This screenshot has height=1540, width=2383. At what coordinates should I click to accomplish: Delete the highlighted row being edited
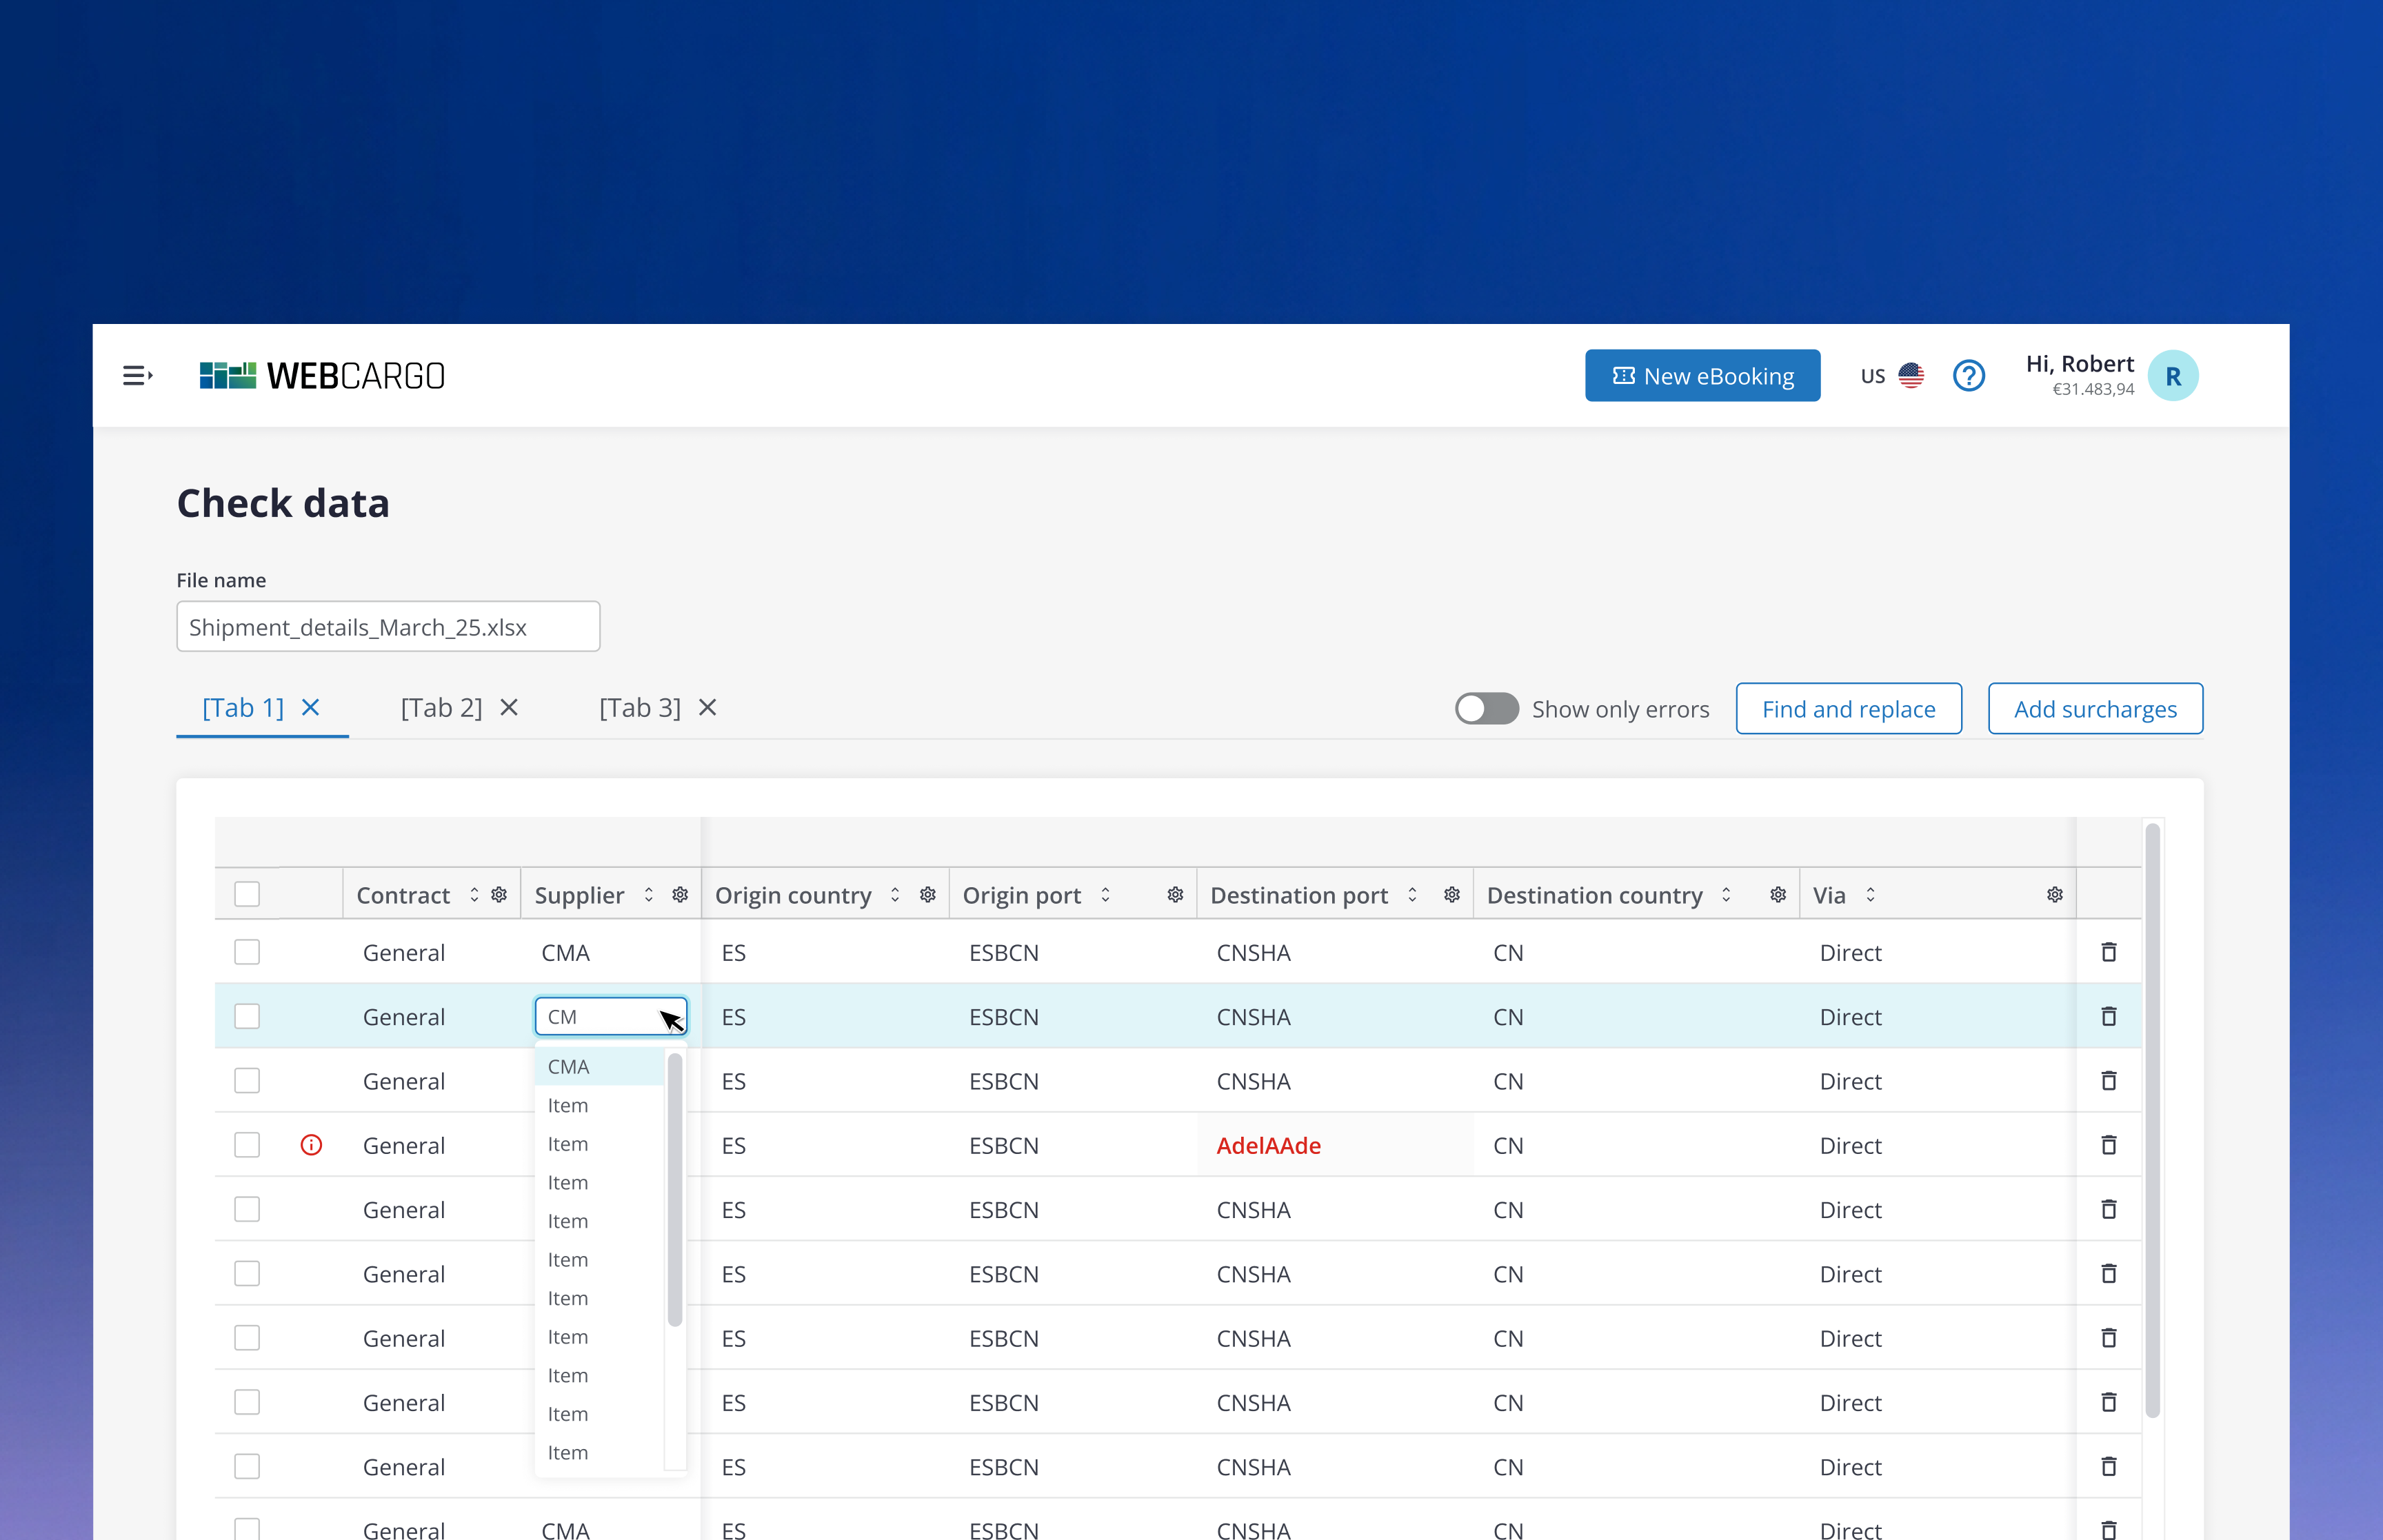2109,1016
